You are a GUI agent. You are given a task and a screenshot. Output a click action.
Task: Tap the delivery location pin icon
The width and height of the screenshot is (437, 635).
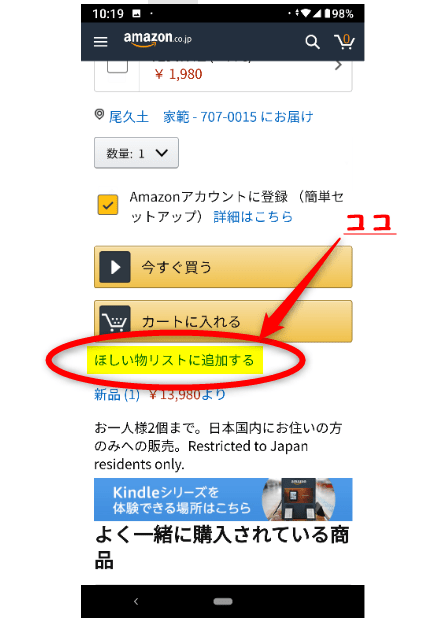tap(99, 115)
